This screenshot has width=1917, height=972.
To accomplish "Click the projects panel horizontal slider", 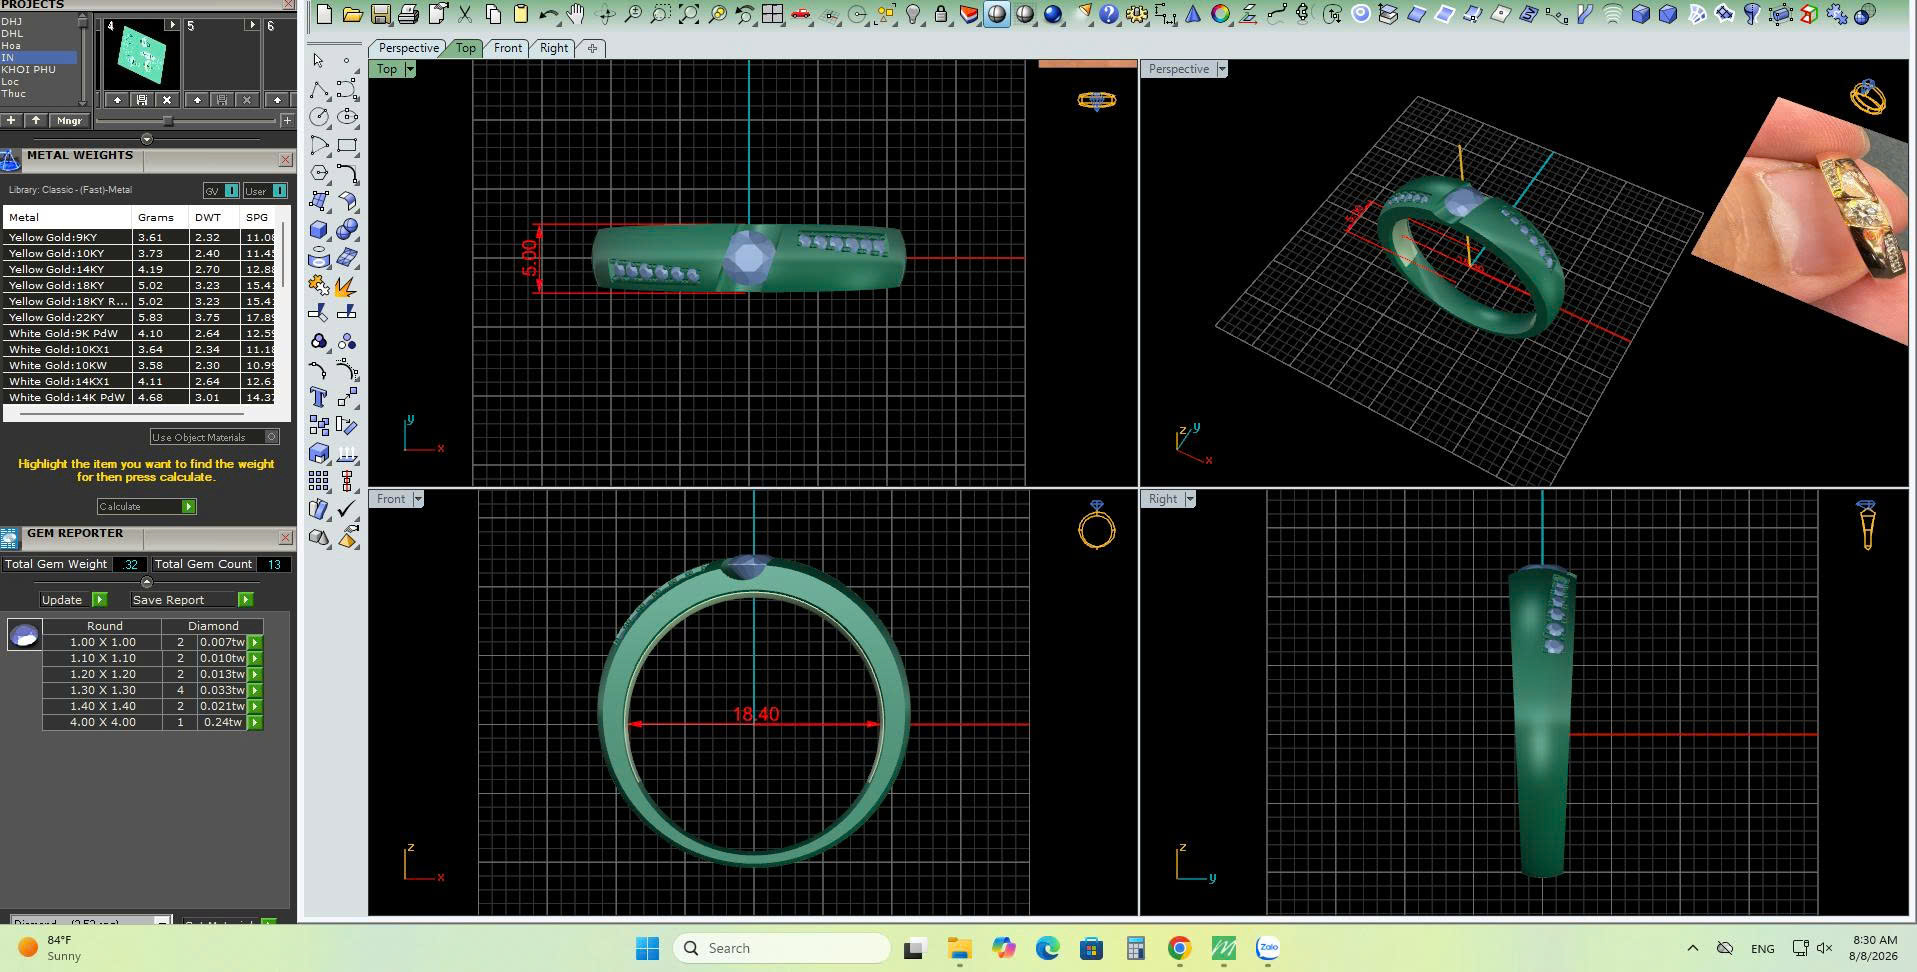I will tap(168, 121).
